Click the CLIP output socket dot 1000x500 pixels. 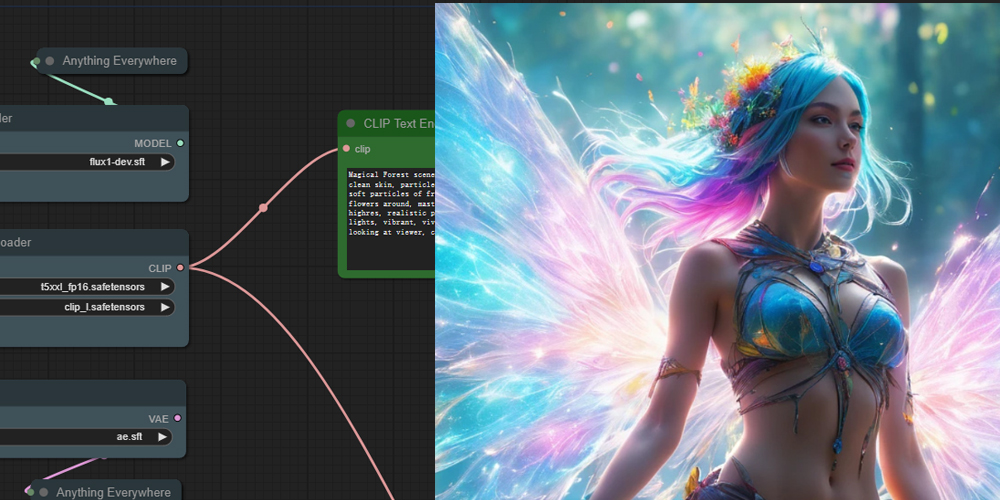point(180,268)
